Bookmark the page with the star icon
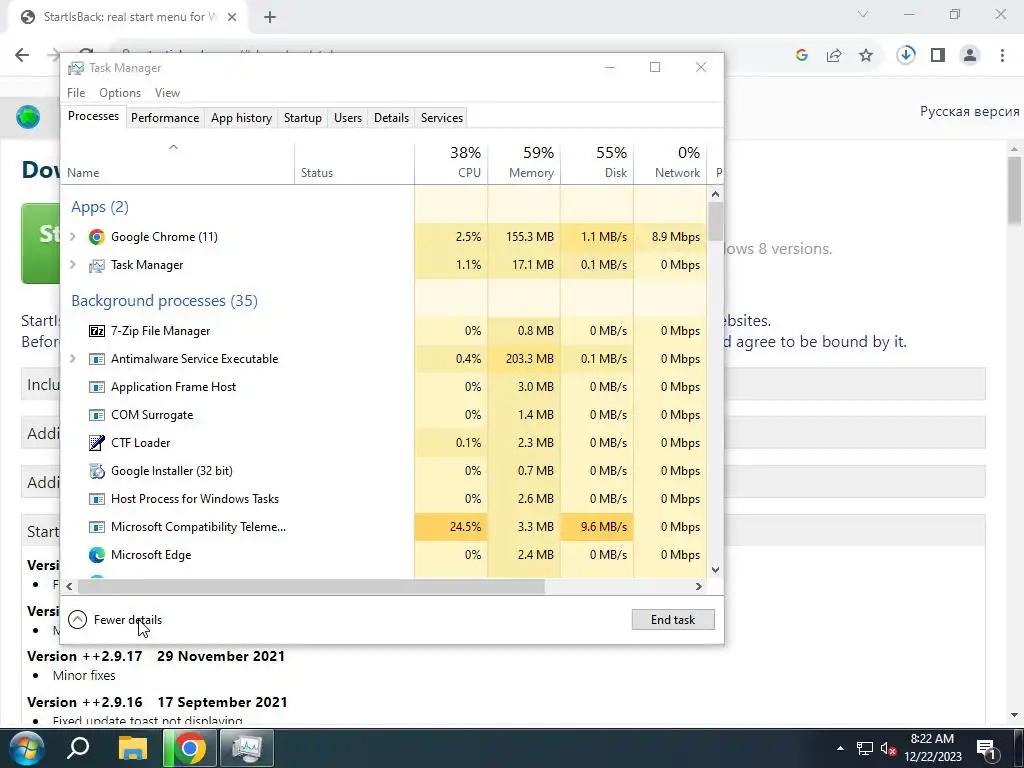The image size is (1024, 768). tap(866, 56)
